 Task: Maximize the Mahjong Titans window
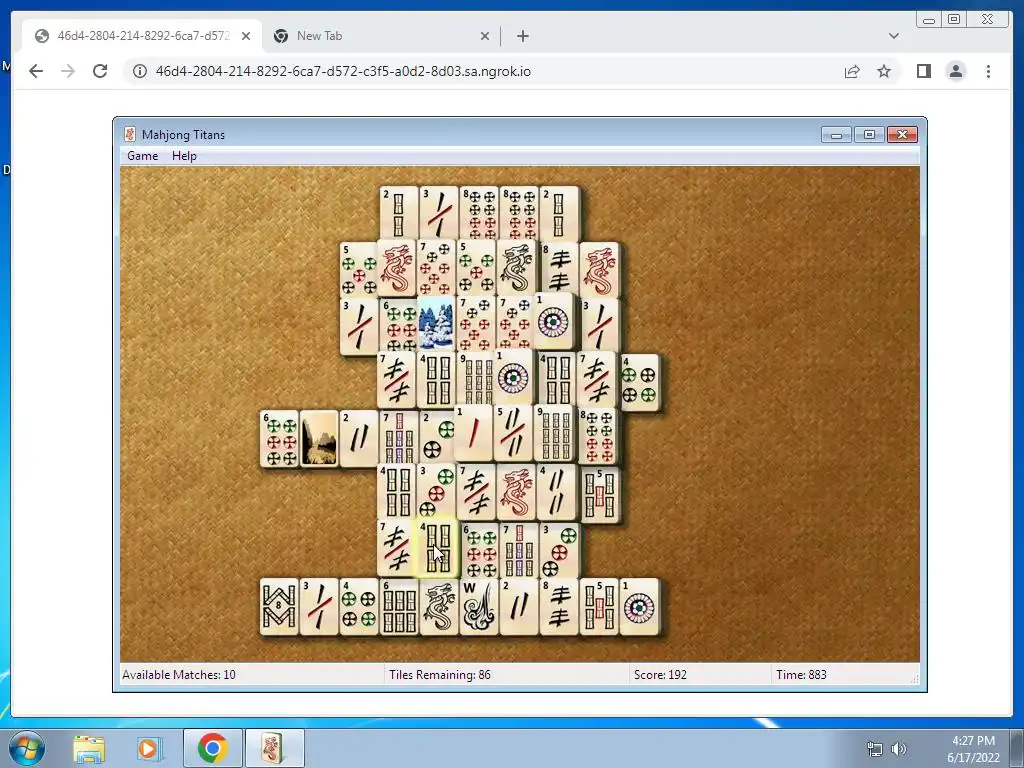pyautogui.click(x=869, y=135)
